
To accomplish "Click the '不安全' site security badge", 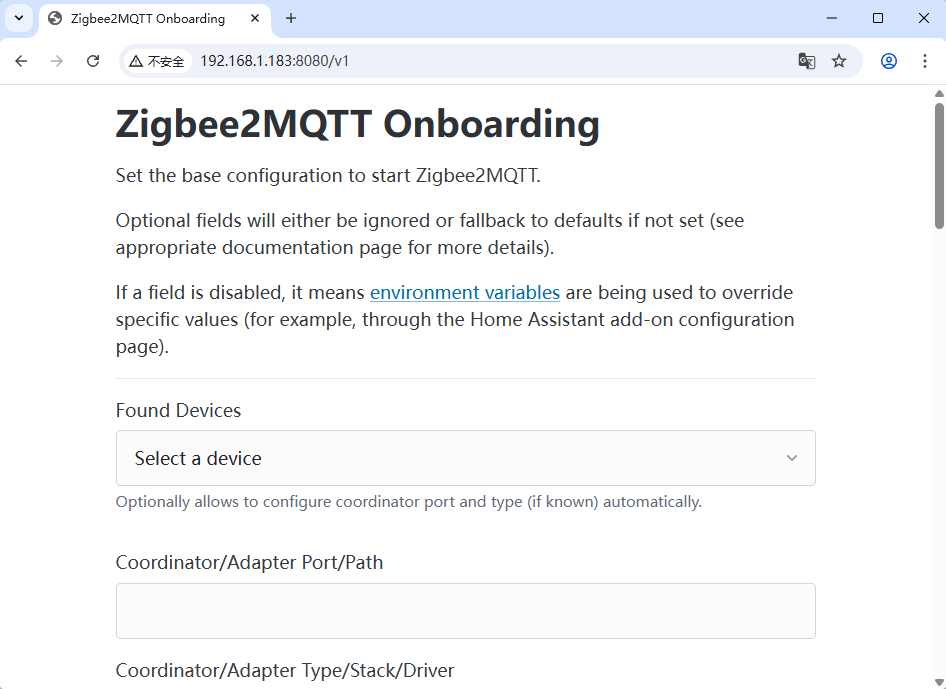I will [160, 61].
